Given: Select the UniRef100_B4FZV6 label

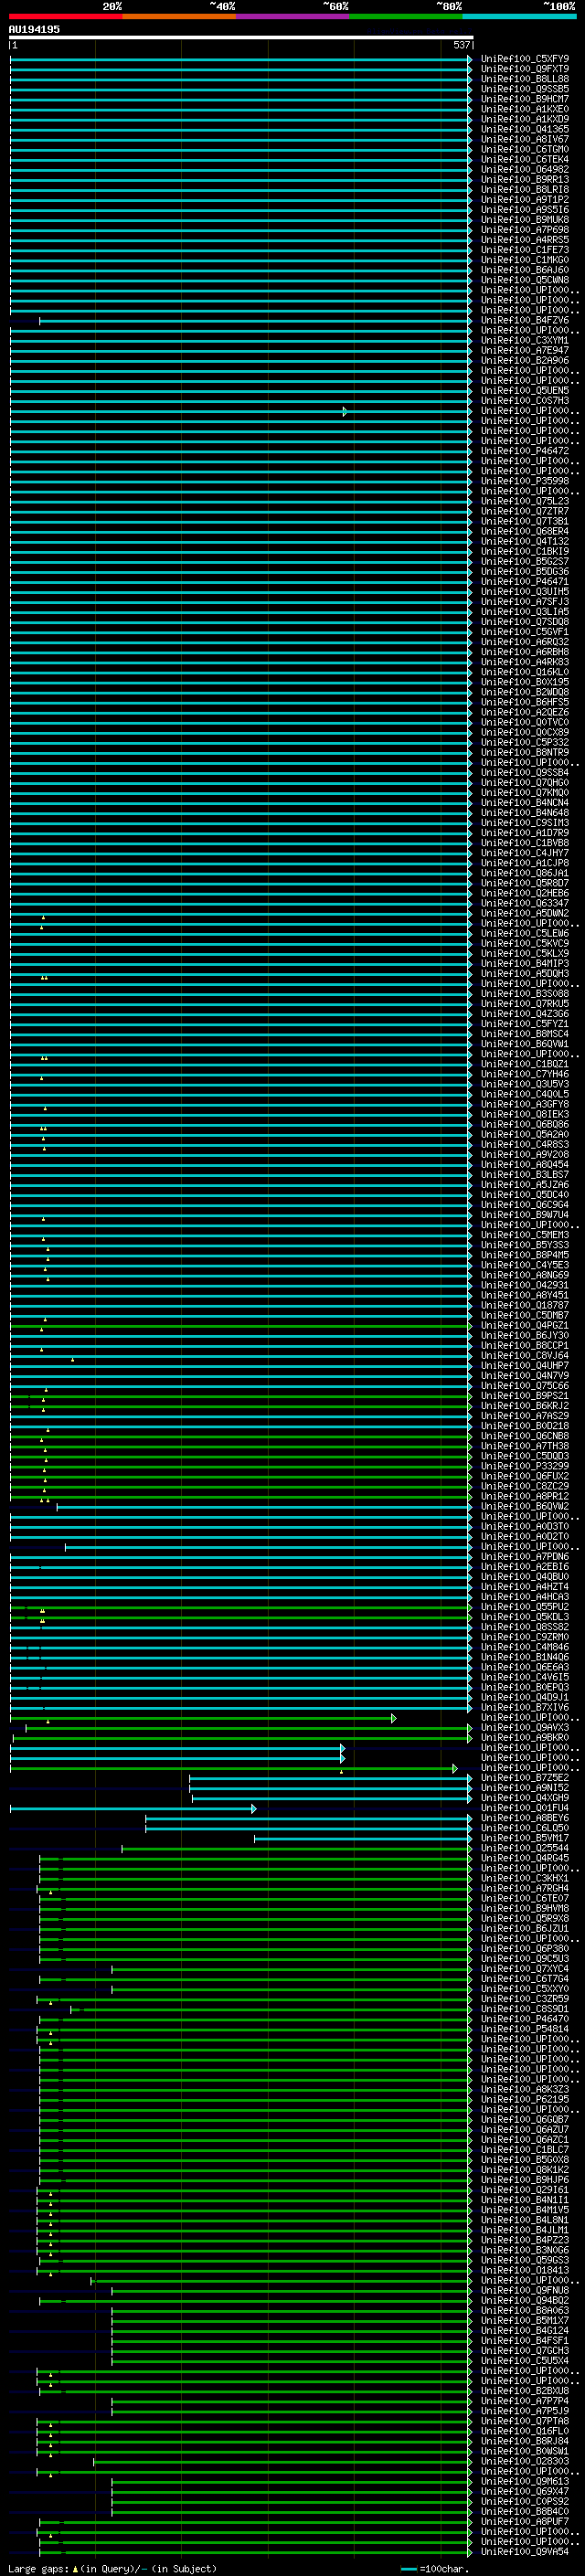Looking at the screenshot, I should point(525,320).
